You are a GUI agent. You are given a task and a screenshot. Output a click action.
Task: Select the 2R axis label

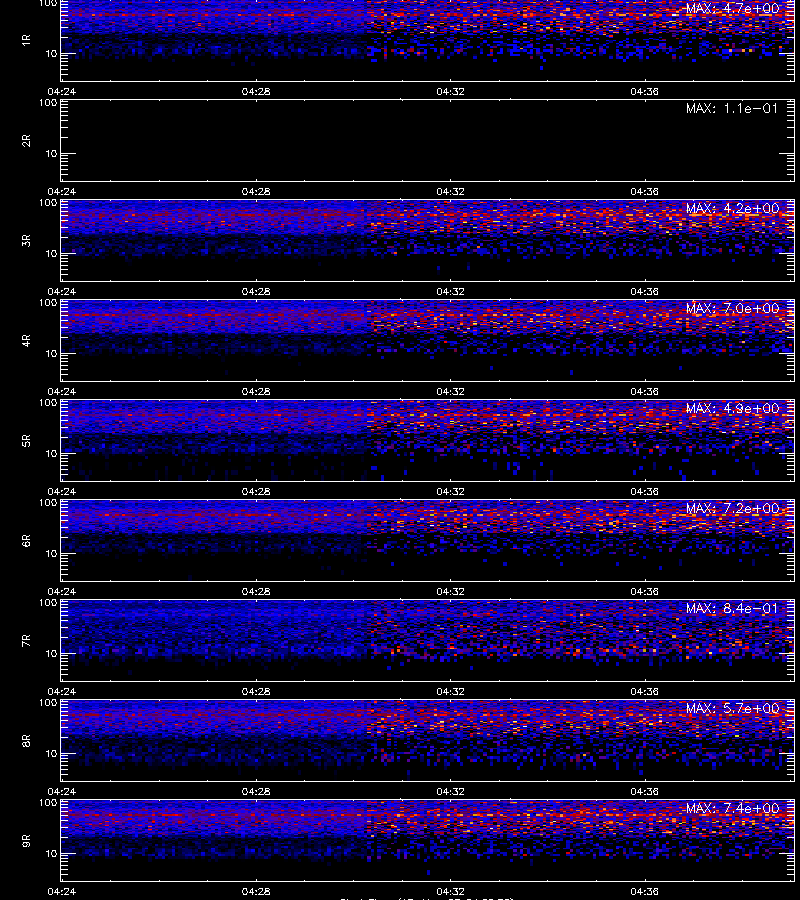pyautogui.click(x=26, y=140)
